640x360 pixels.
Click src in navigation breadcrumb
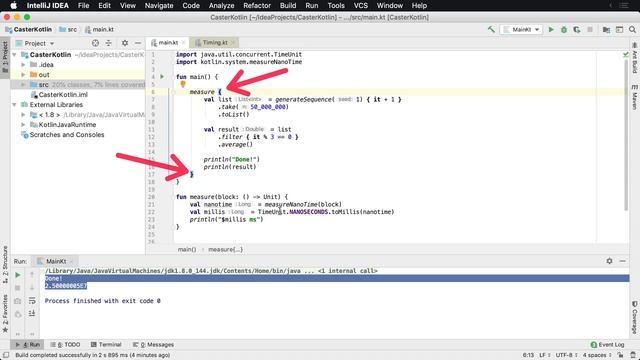(x=68, y=29)
